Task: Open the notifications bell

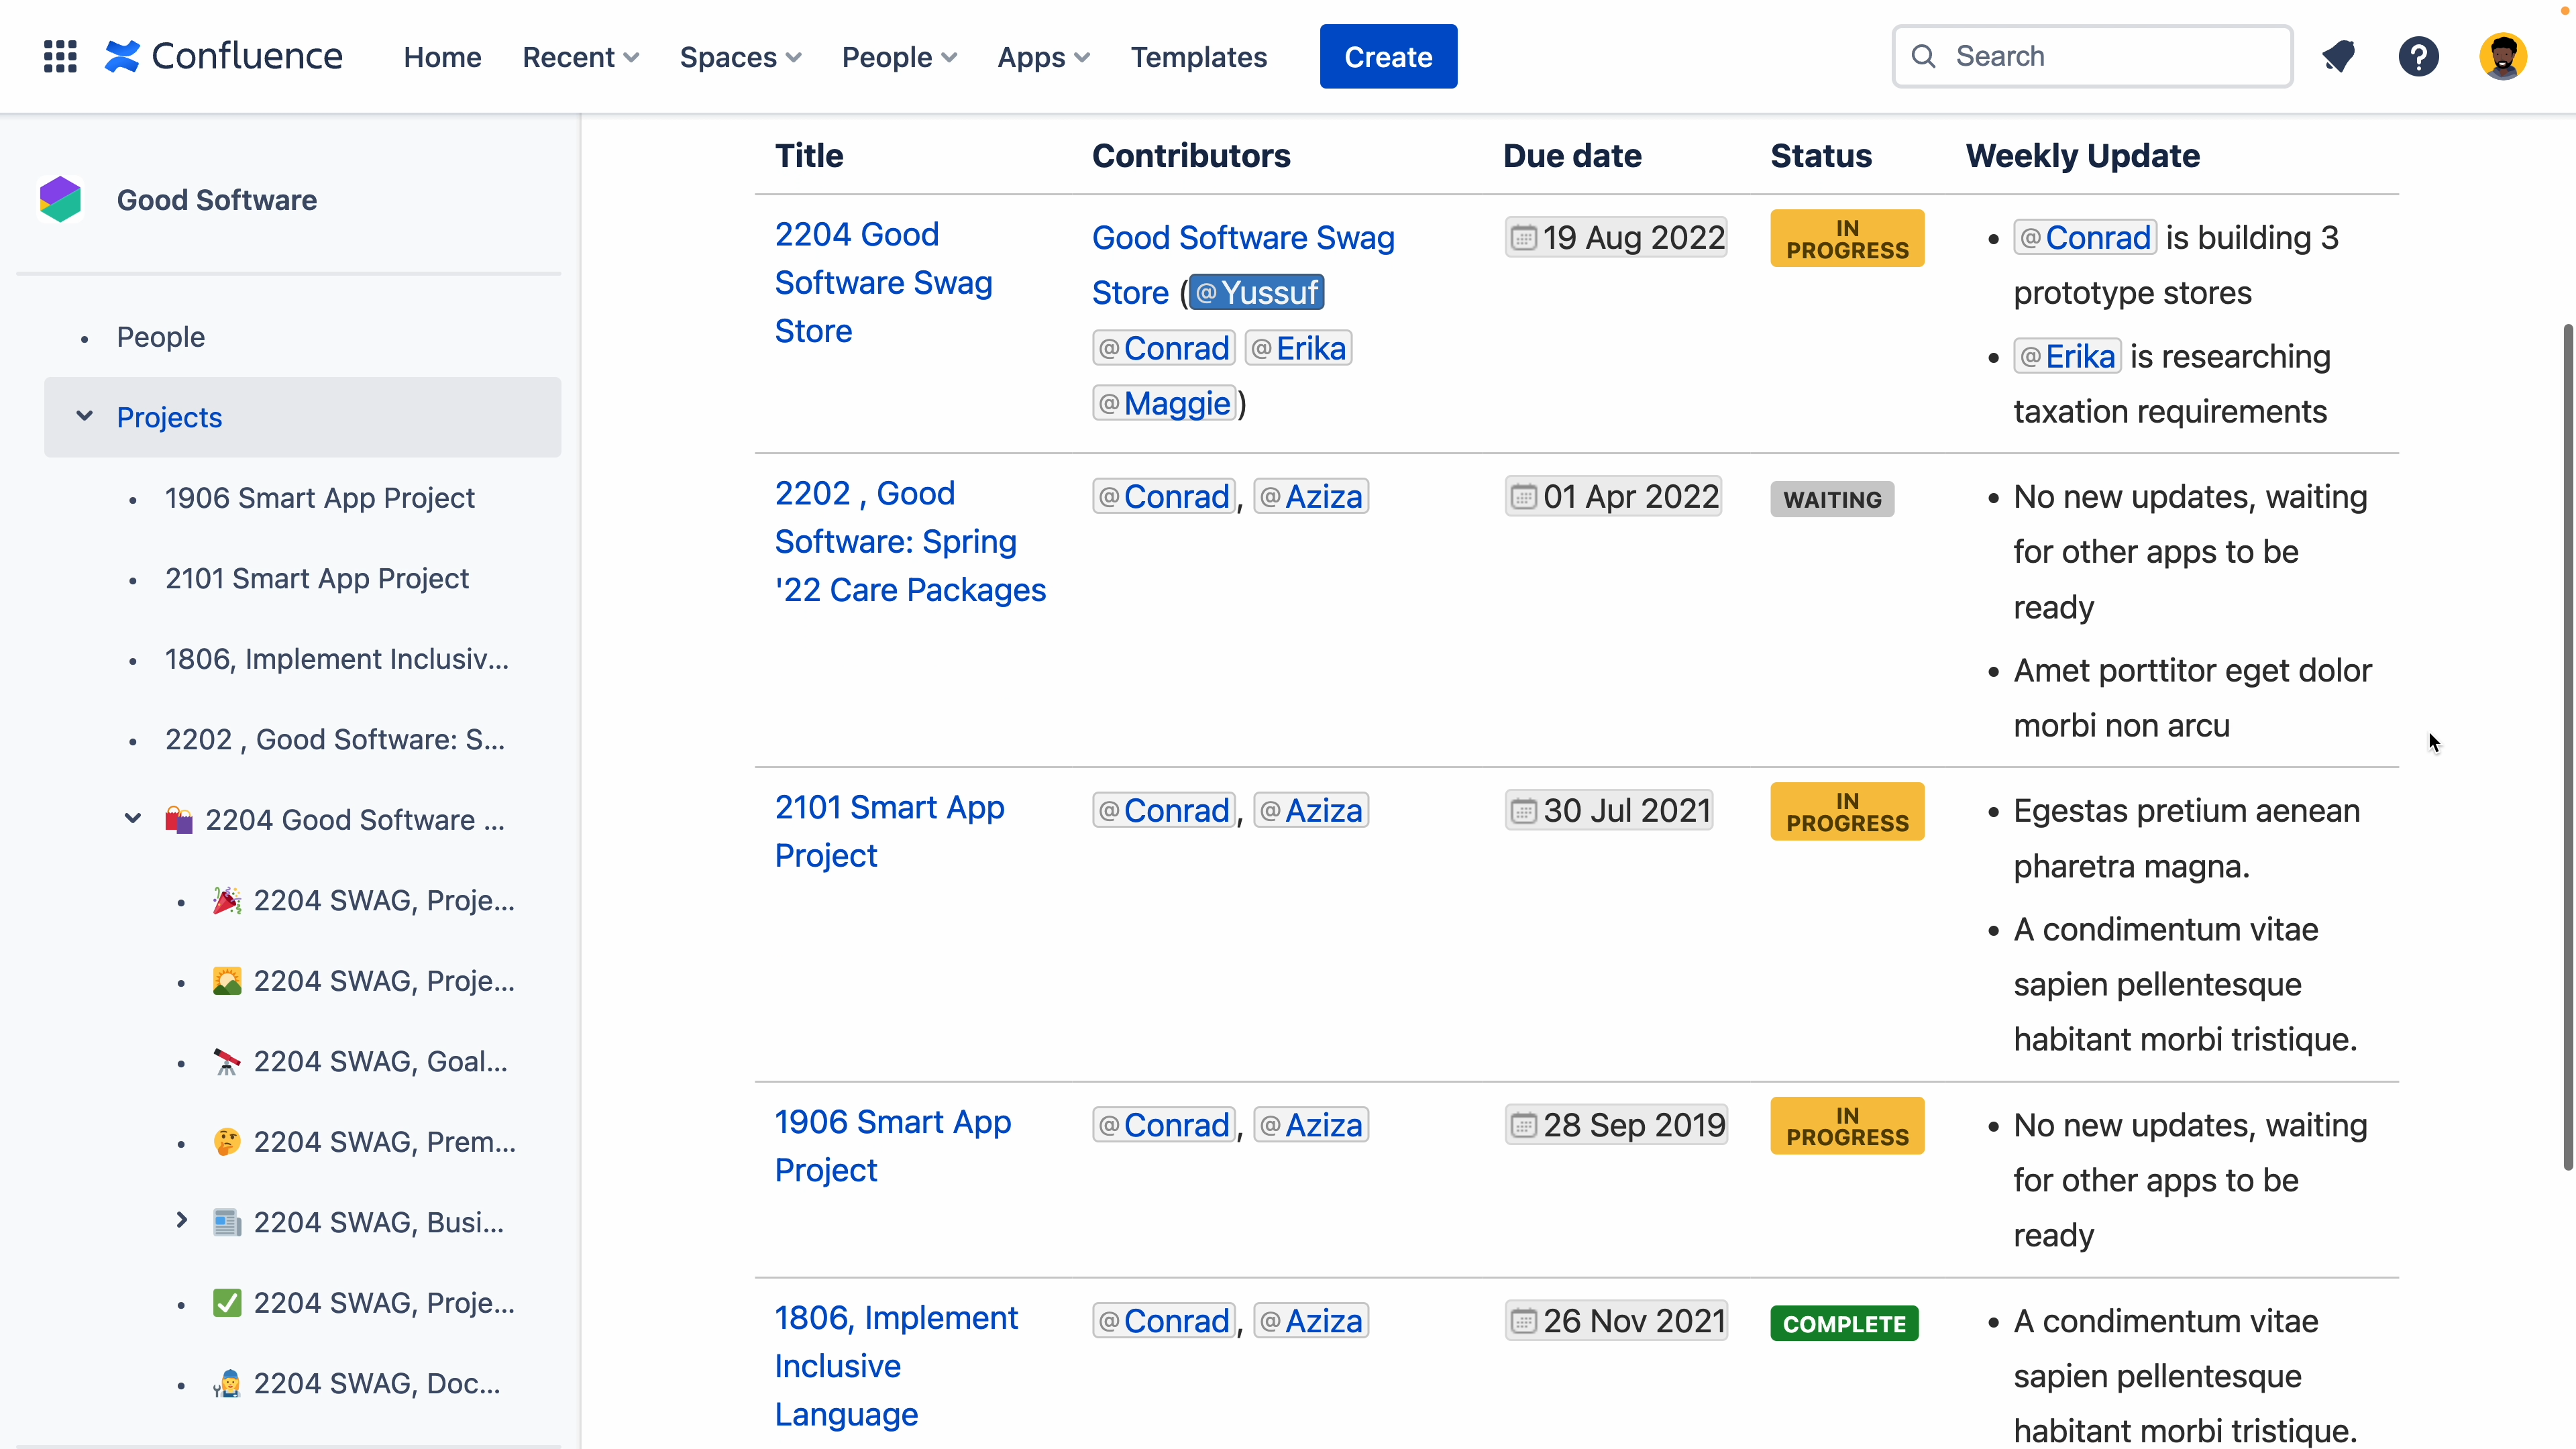Action: (2338, 57)
